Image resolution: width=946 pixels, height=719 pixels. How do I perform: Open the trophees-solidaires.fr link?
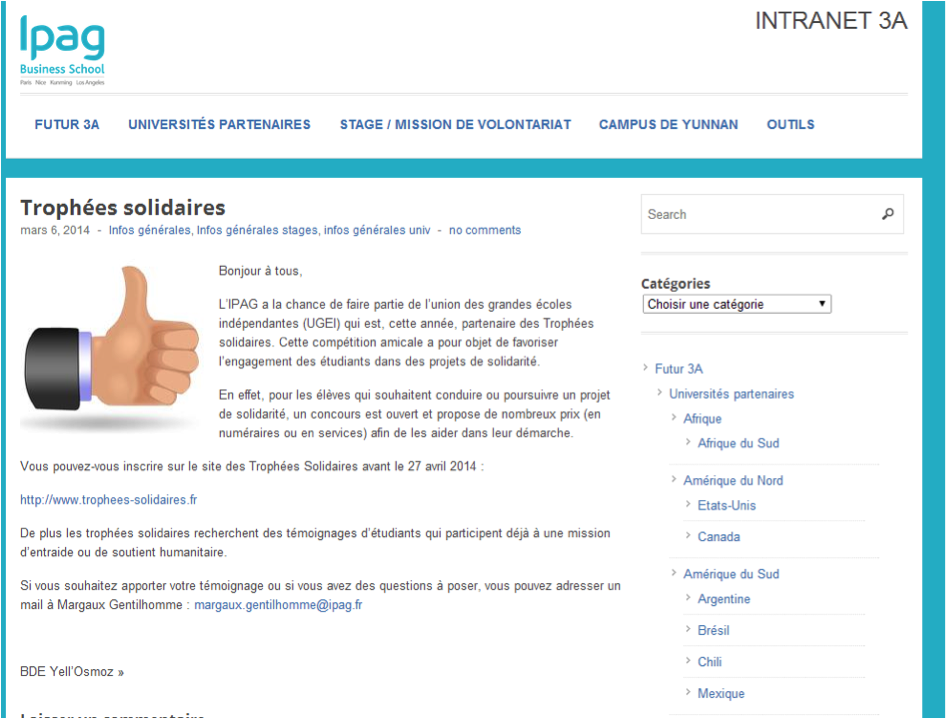109,500
